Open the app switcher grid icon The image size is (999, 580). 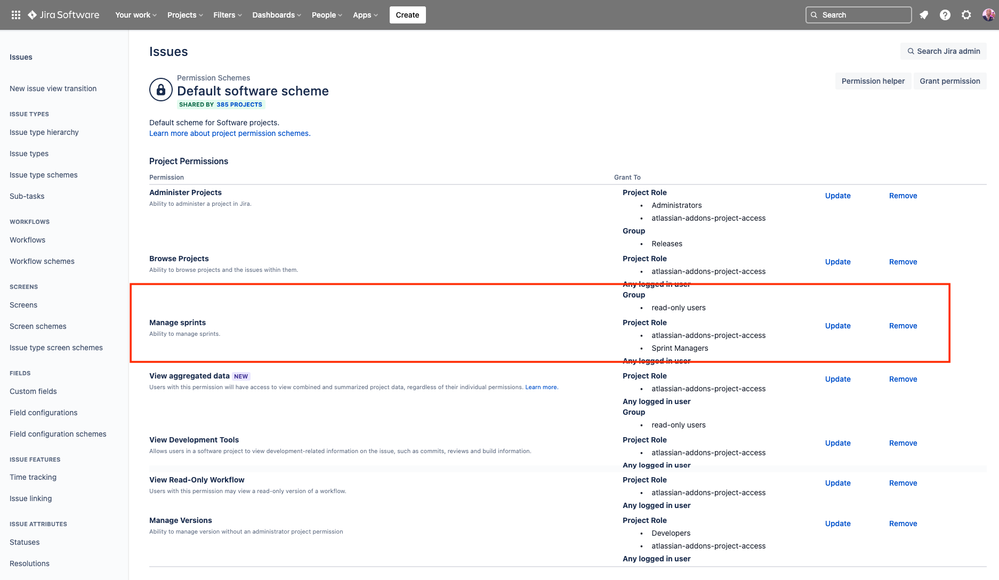(16, 15)
